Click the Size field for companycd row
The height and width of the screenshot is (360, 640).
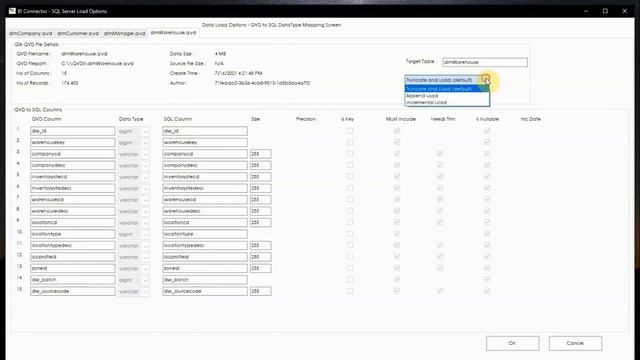[260, 154]
